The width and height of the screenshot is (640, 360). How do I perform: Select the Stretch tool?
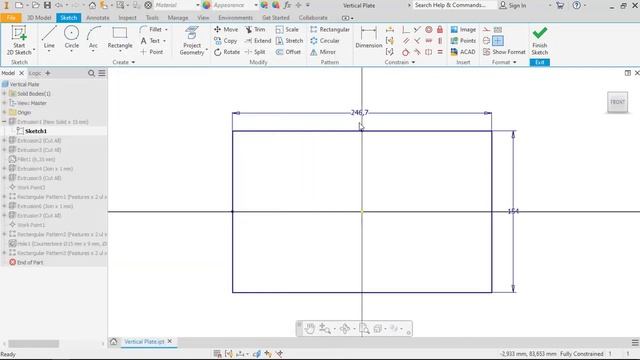[289, 41]
